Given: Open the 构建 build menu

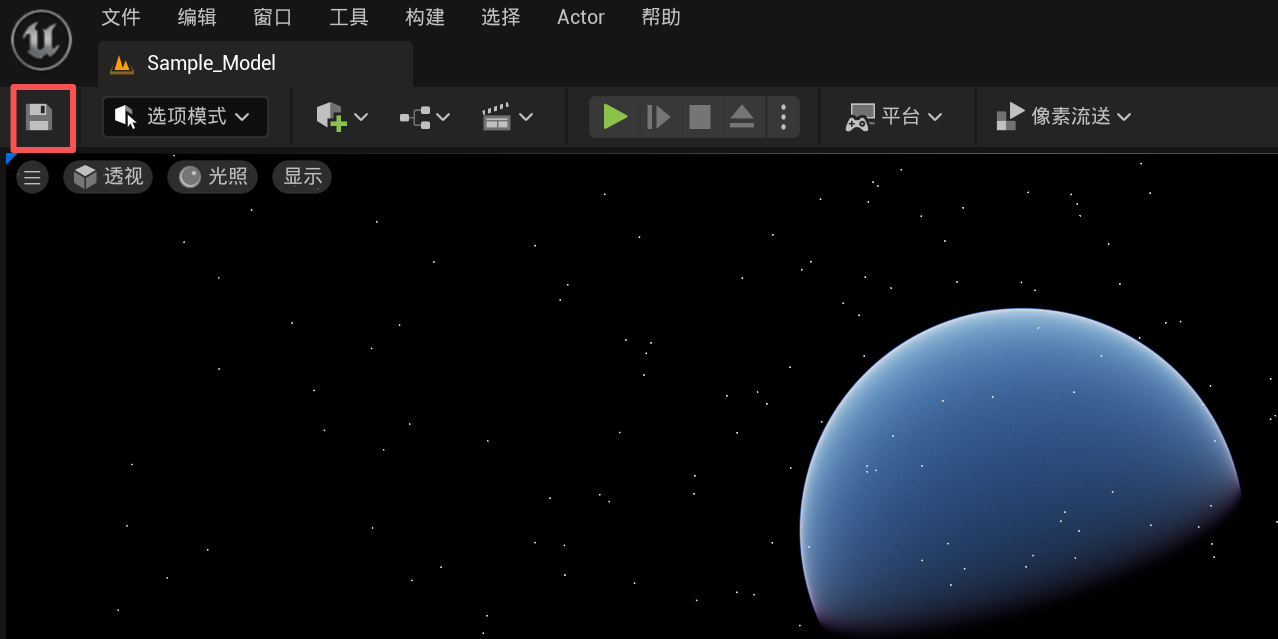Looking at the screenshot, I should point(425,17).
